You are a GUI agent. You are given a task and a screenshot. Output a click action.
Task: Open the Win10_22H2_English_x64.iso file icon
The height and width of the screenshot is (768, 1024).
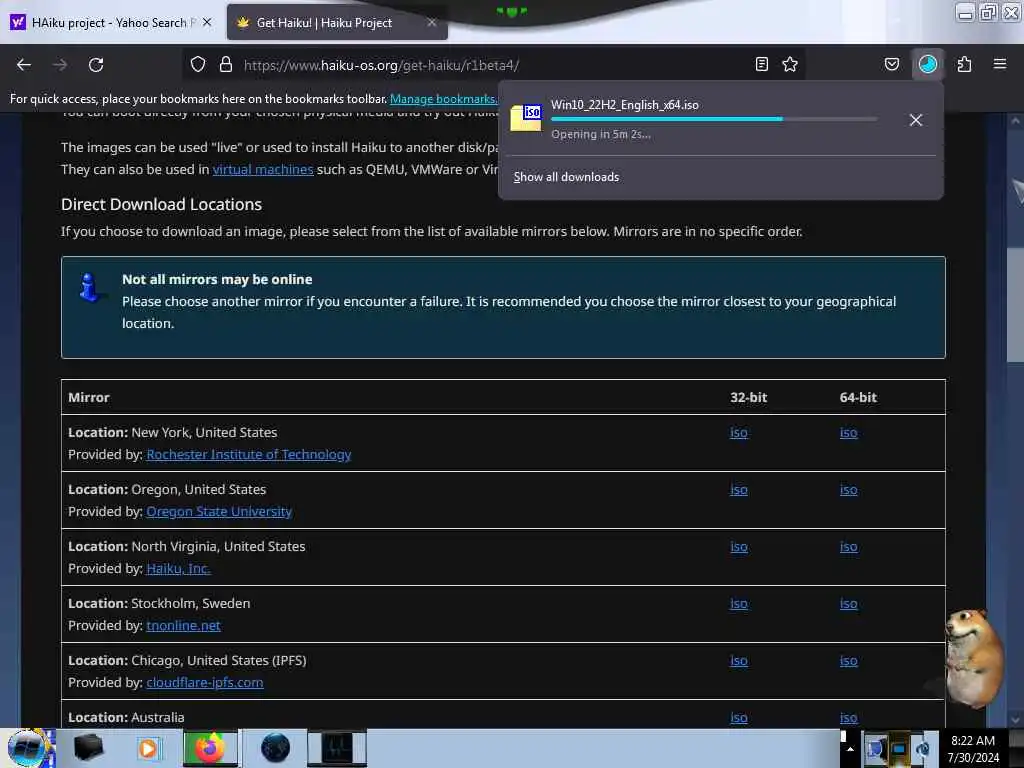[526, 118]
